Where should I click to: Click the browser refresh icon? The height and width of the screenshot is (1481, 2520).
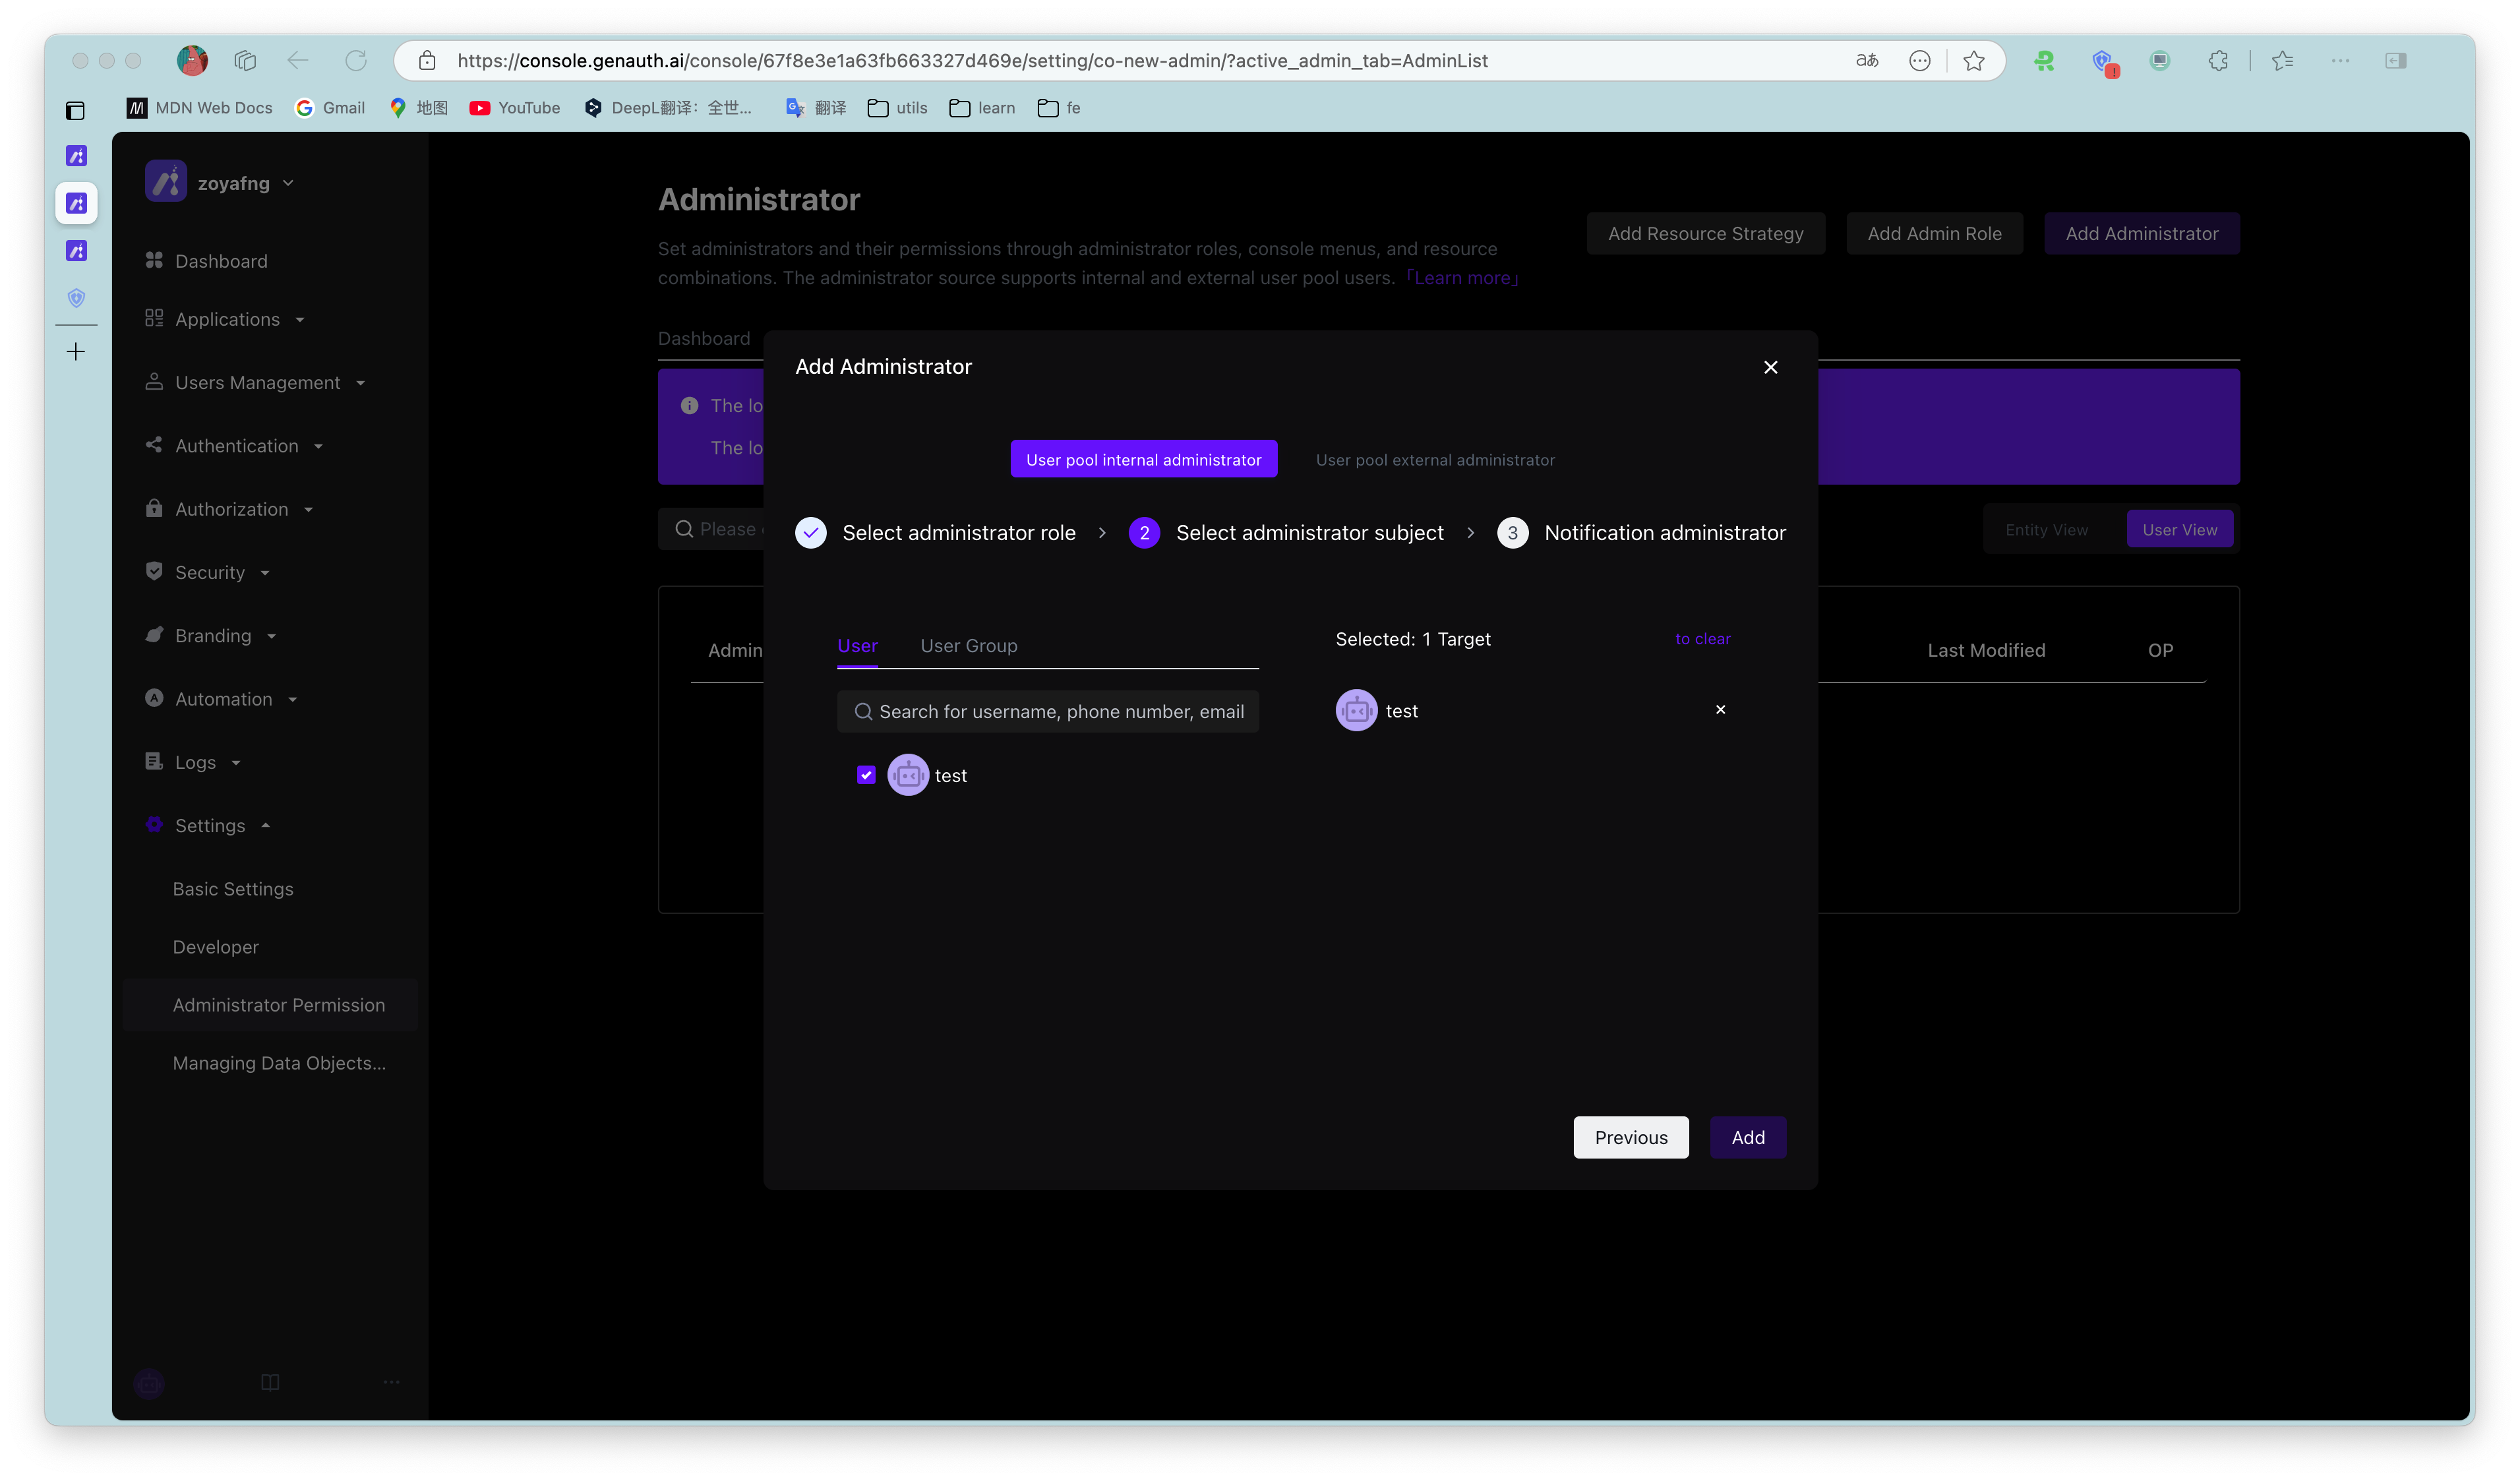point(356,61)
